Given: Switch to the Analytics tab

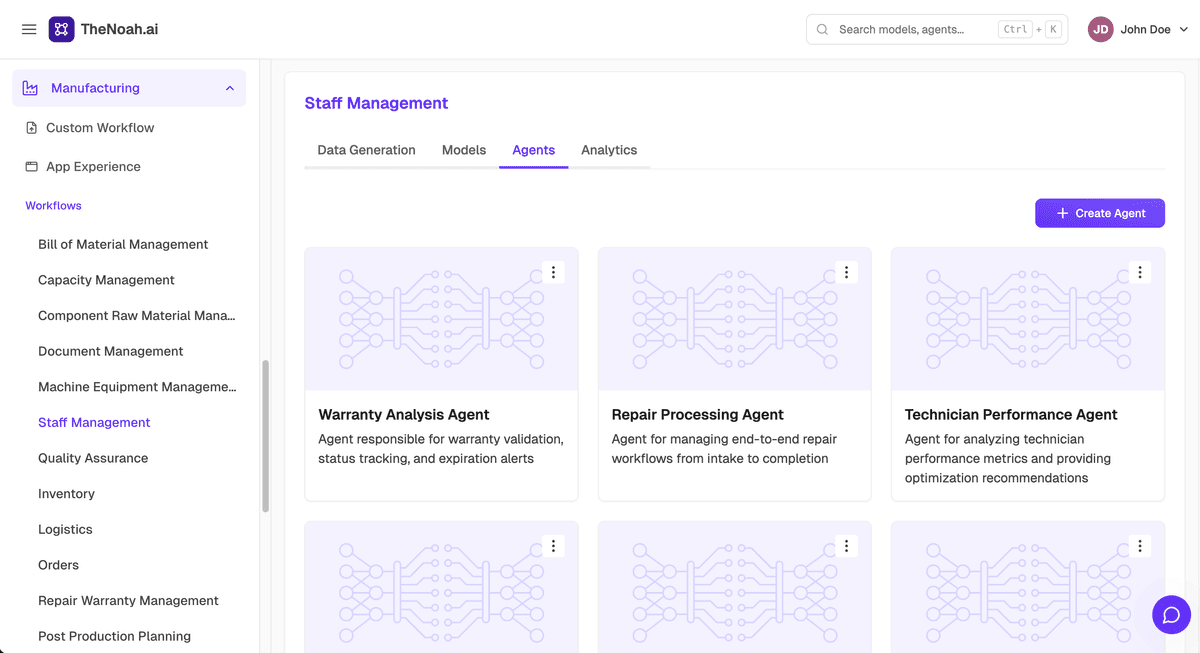Looking at the screenshot, I should 609,150.
